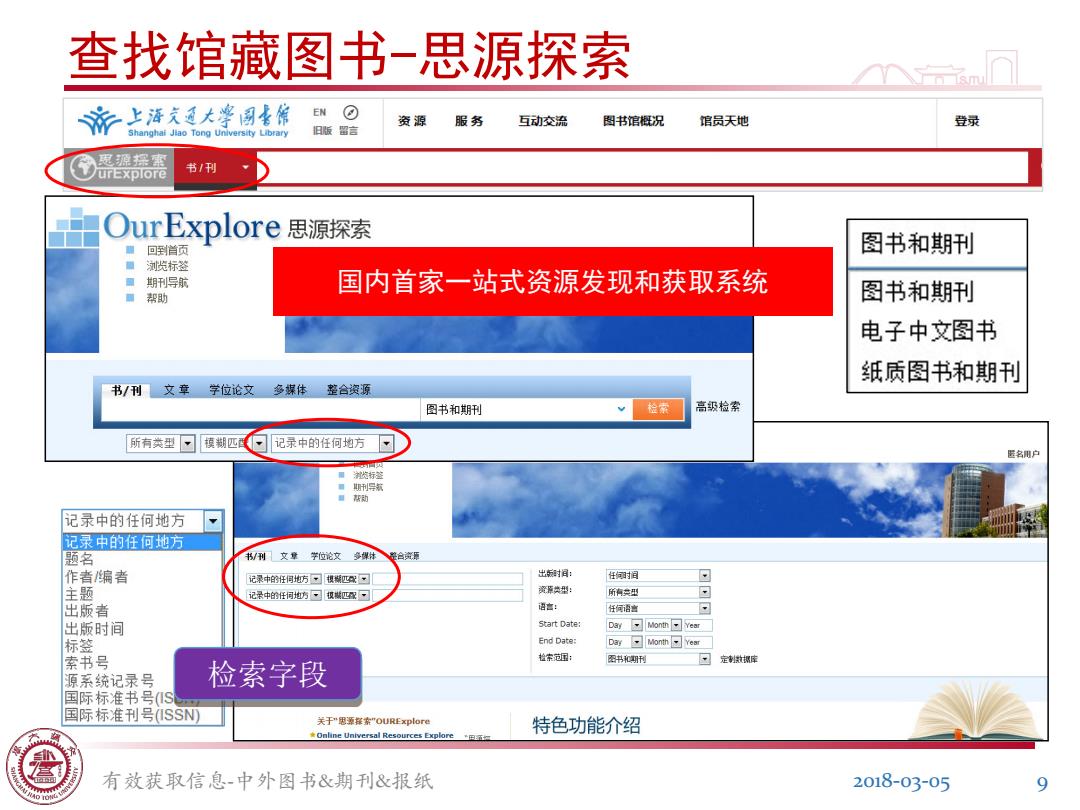This screenshot has width=1080, height=810.
Task: Select 整合资源 tab in simple search panel
Action: (x=349, y=390)
